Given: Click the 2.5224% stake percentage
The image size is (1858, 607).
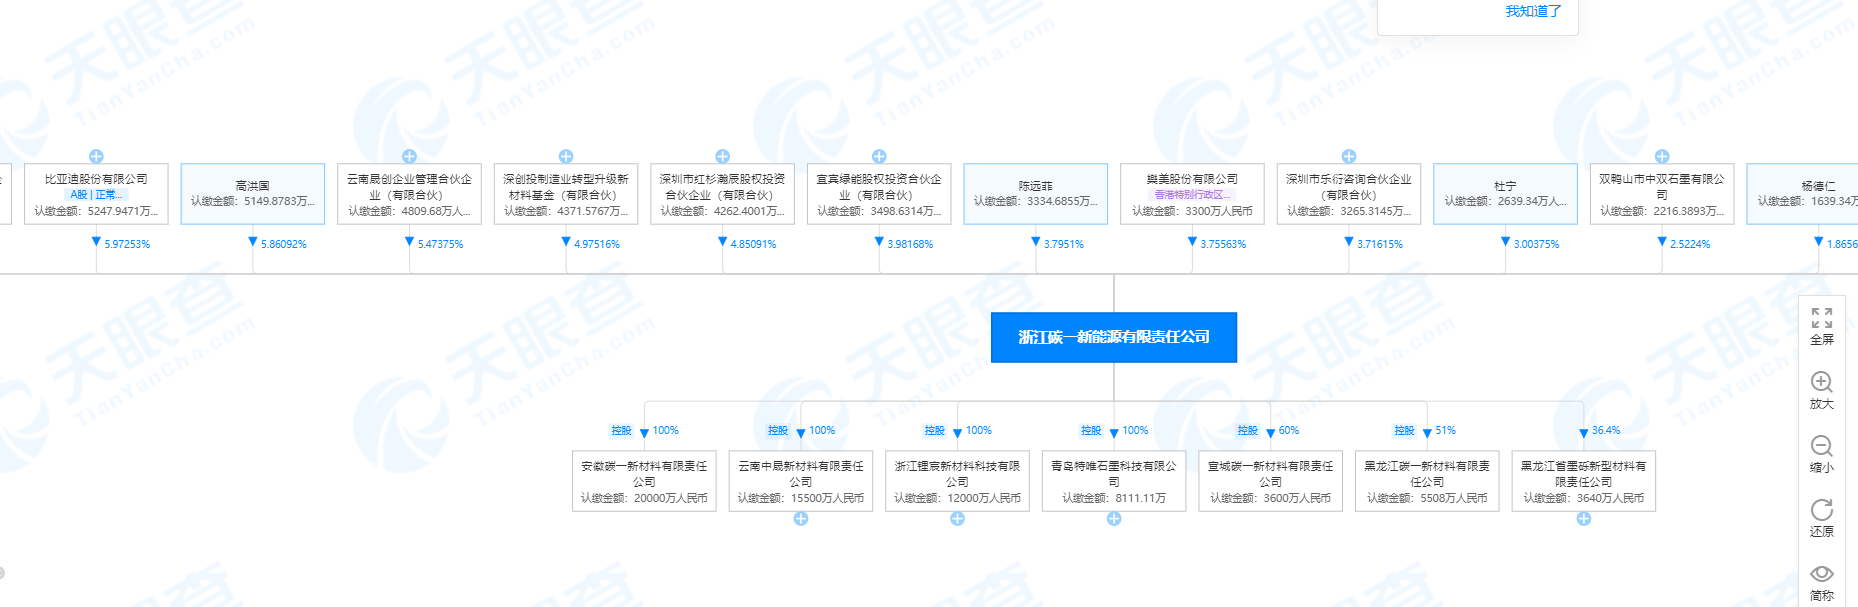Looking at the screenshot, I should pos(1690,244).
